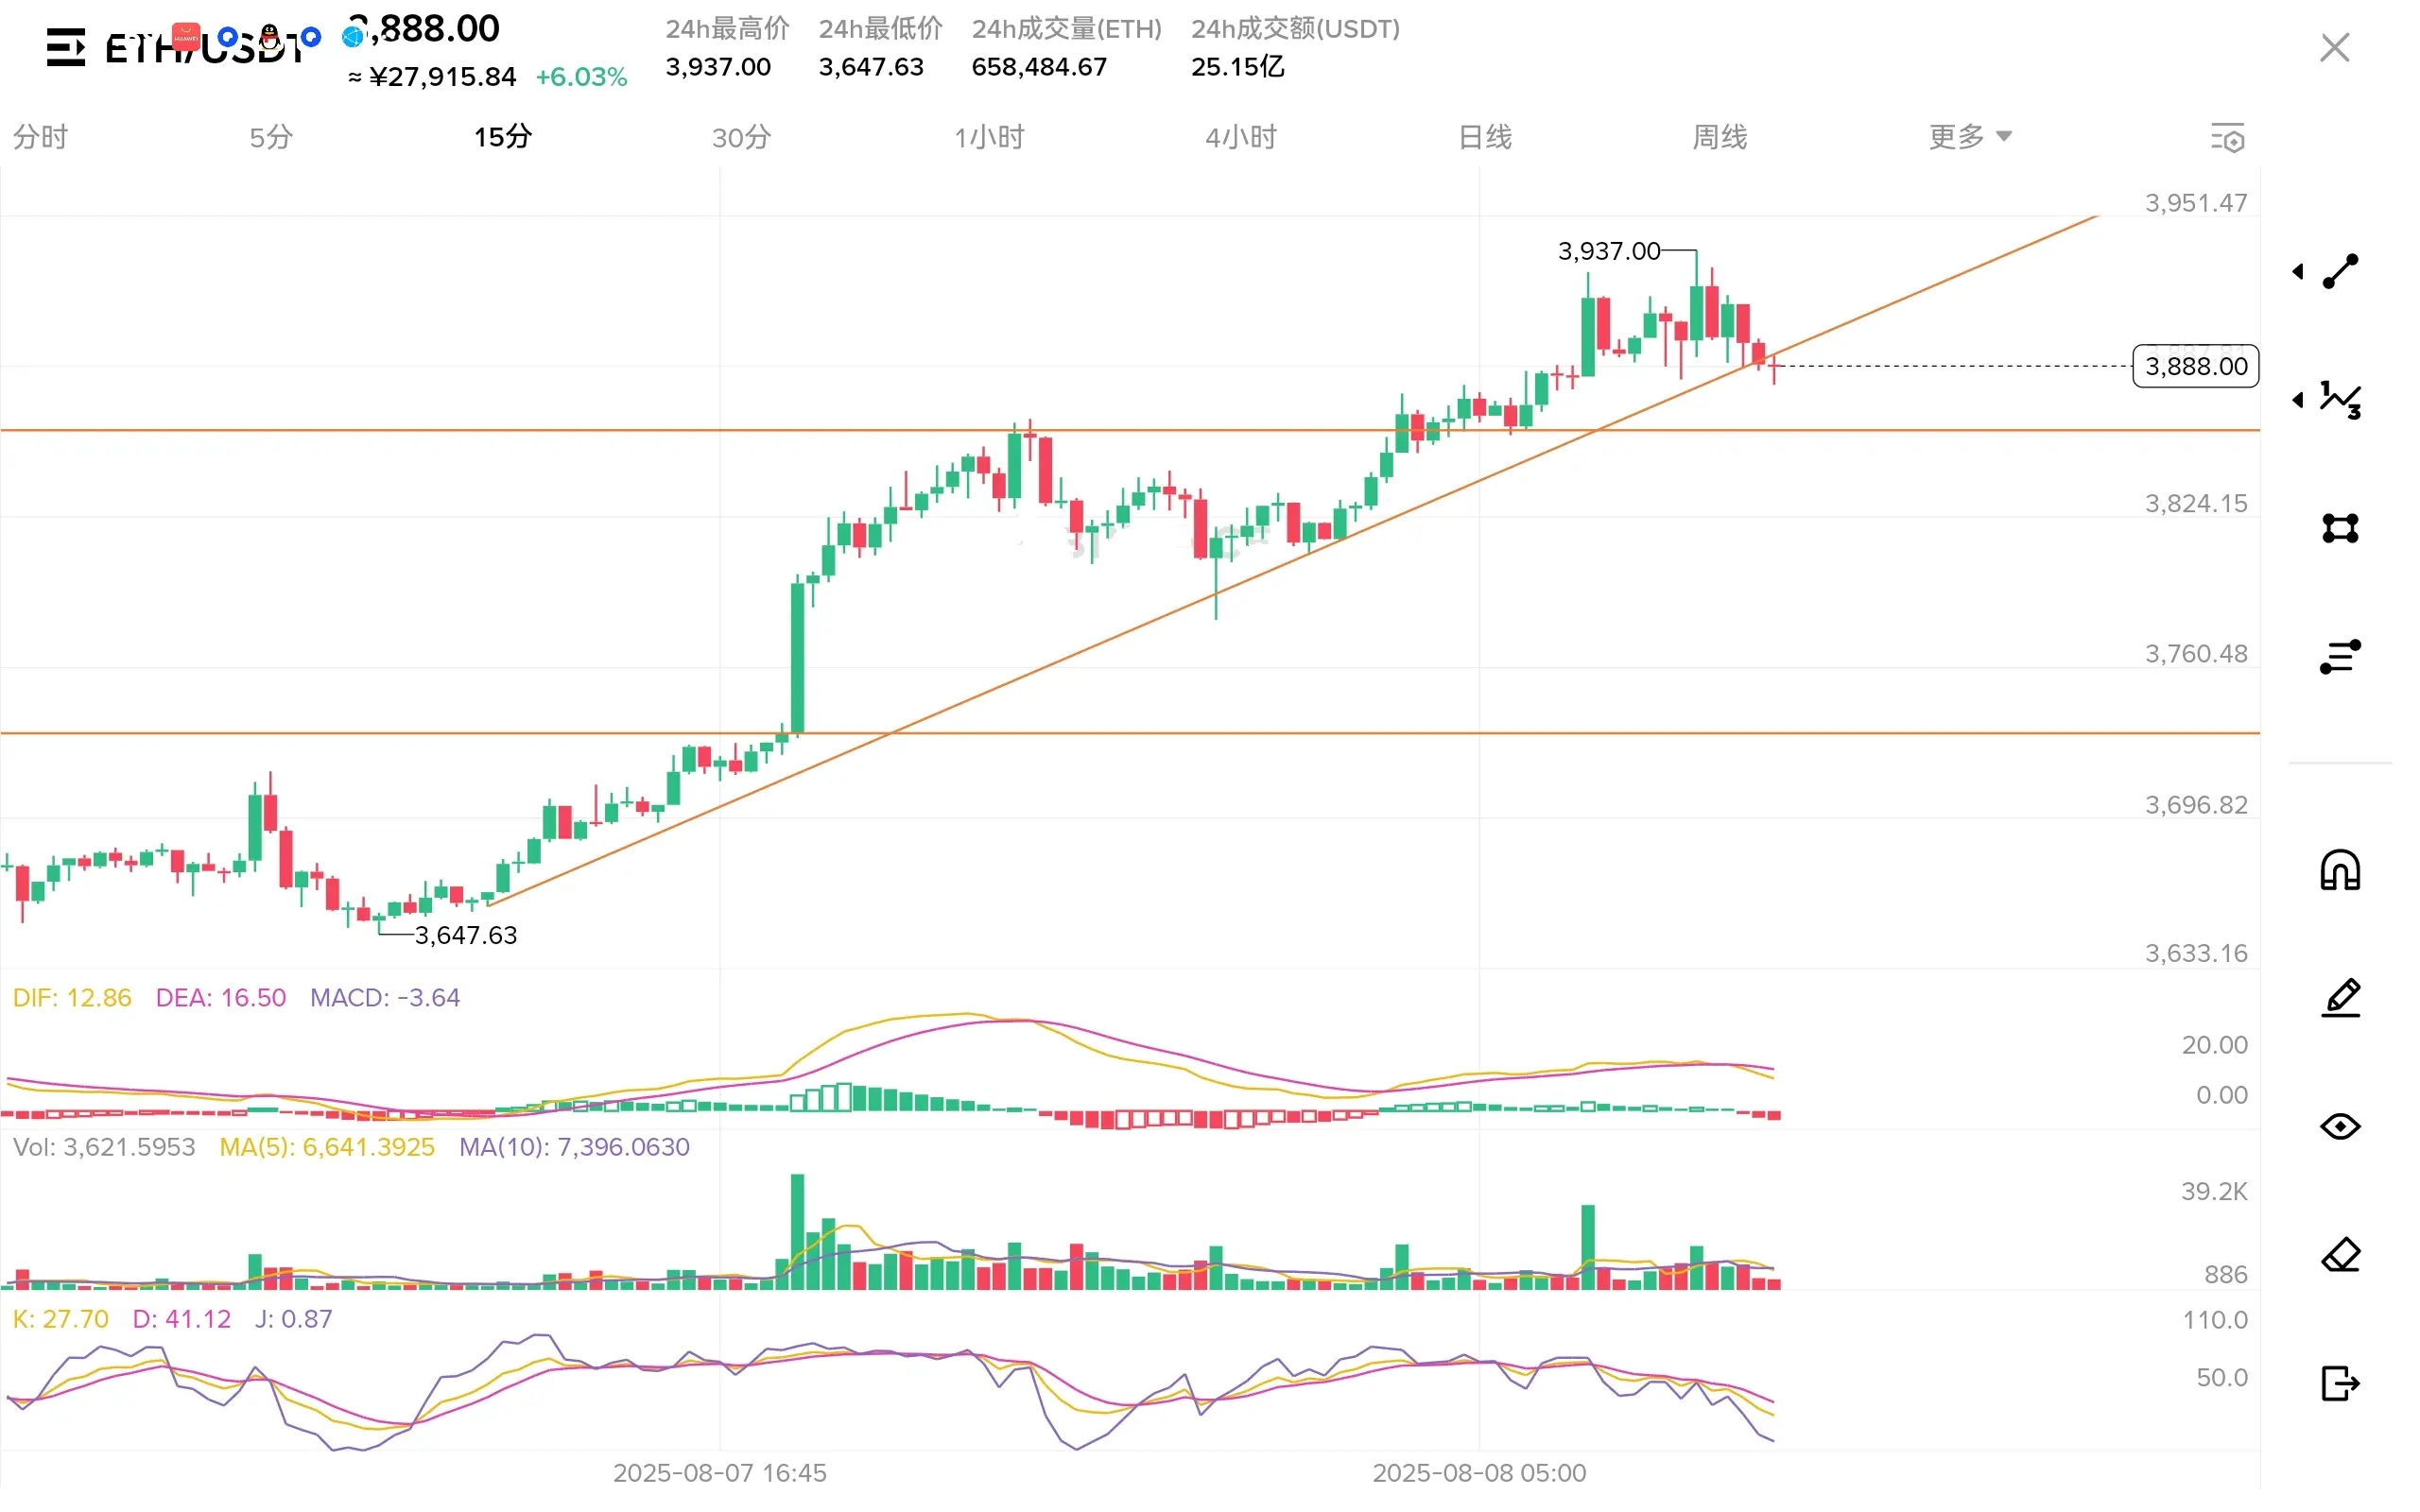Click the 3,633.16 price axis label
The image size is (2420, 1512).
coord(2196,953)
